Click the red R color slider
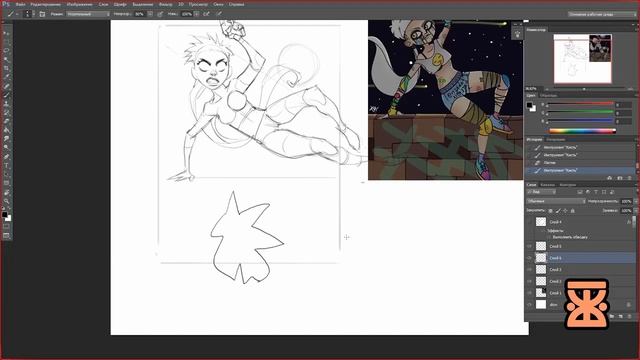 580,104
